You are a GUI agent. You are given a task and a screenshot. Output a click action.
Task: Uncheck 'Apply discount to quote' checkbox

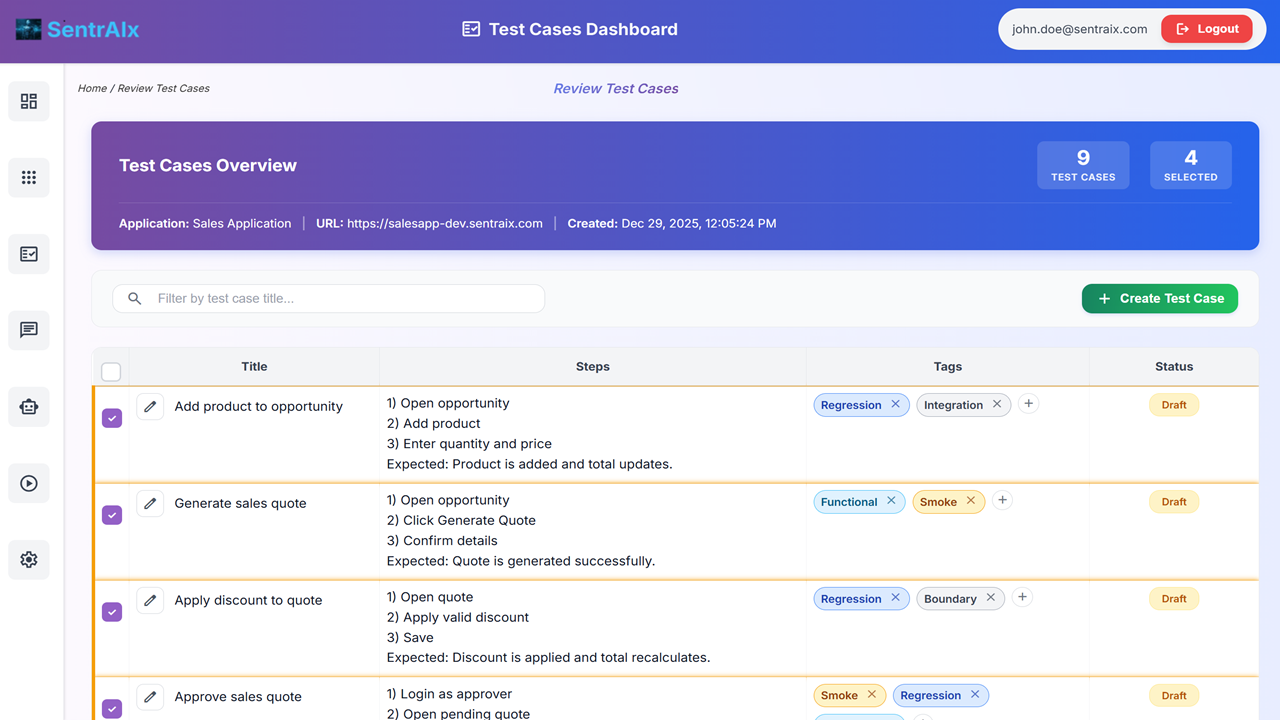click(112, 612)
